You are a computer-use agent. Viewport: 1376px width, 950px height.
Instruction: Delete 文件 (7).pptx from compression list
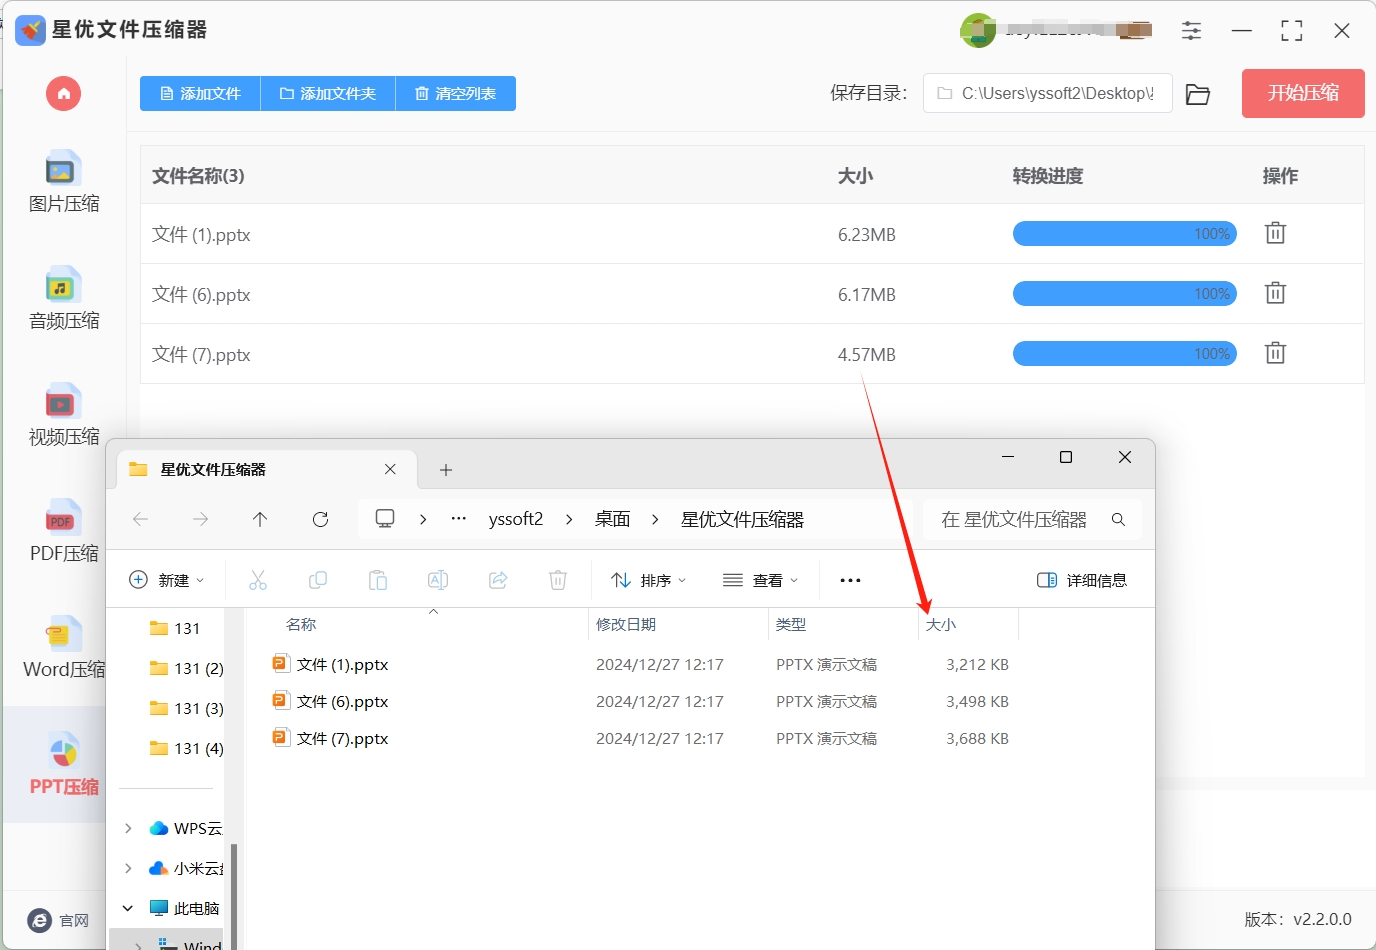click(x=1275, y=353)
